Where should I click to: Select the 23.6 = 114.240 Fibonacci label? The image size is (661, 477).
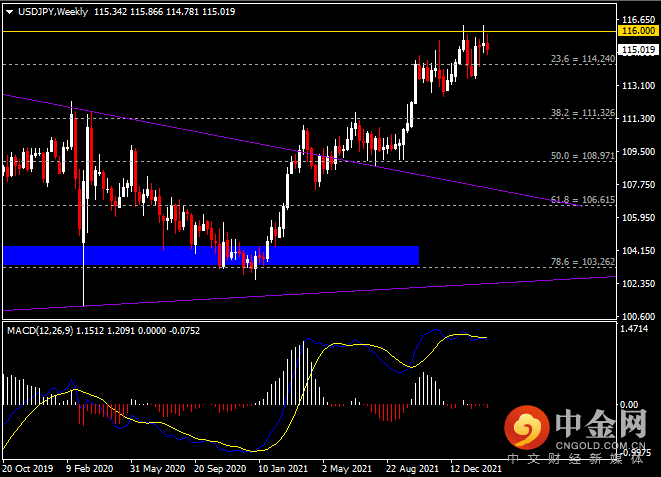point(583,59)
